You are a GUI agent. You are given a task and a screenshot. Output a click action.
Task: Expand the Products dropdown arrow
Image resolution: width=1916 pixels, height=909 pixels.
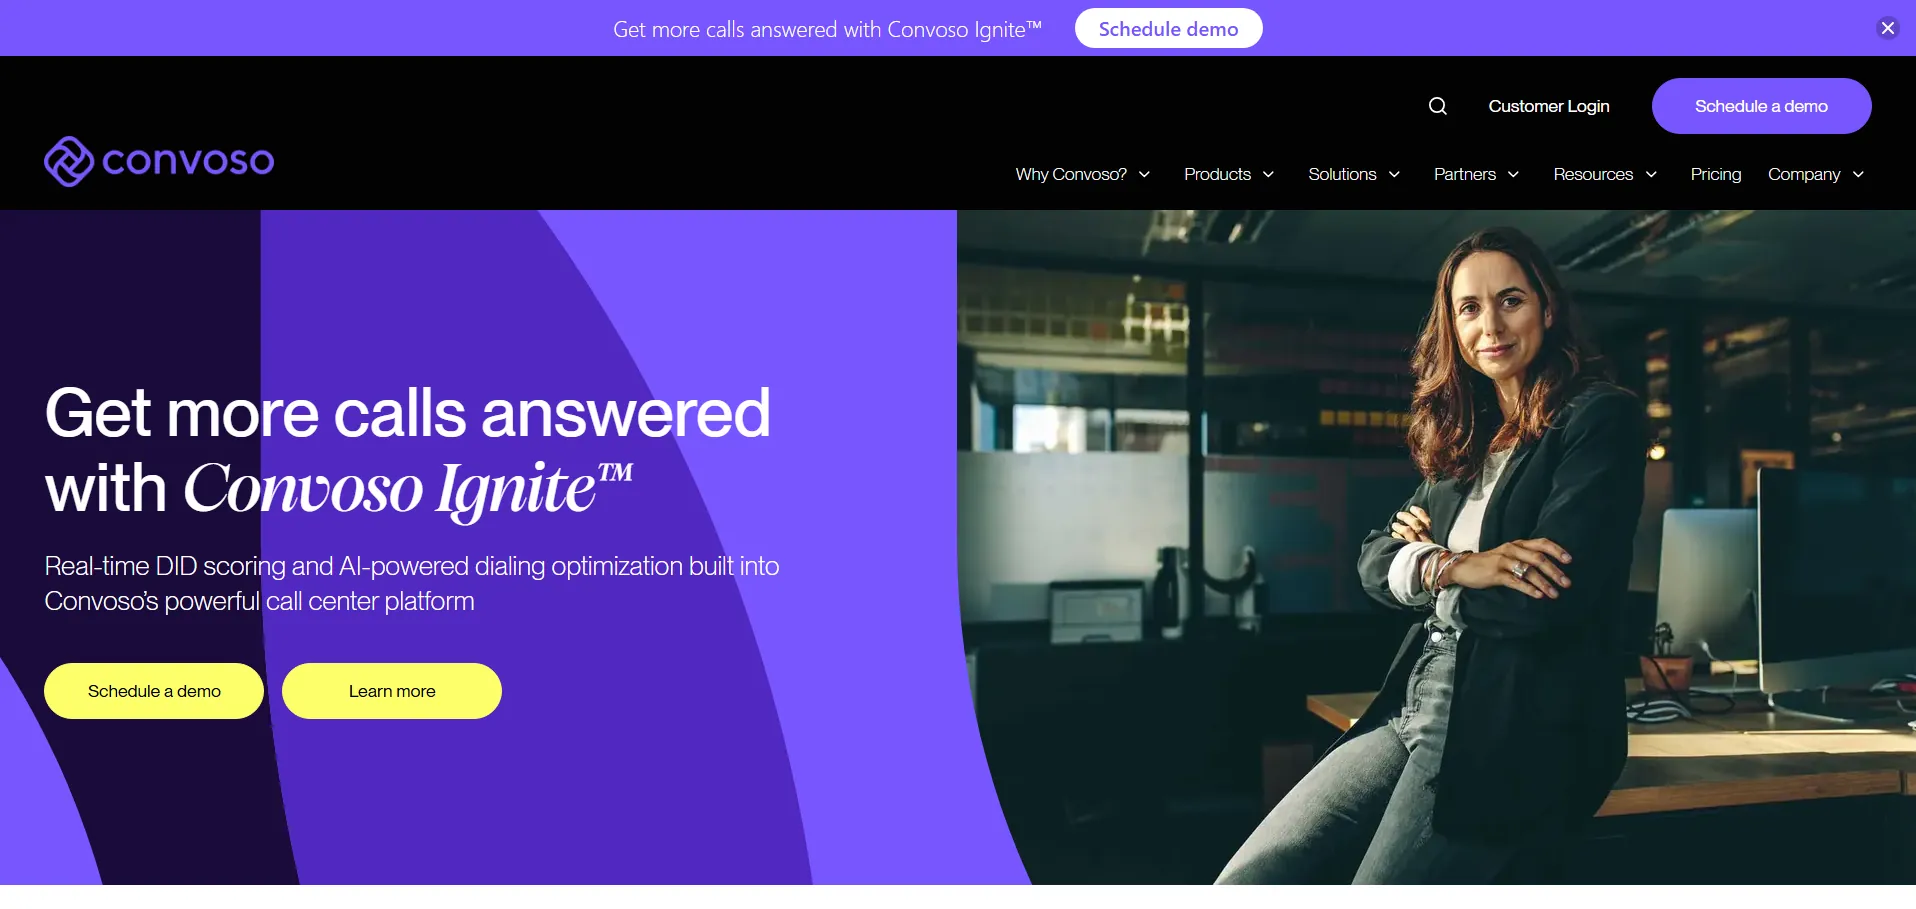(1268, 174)
